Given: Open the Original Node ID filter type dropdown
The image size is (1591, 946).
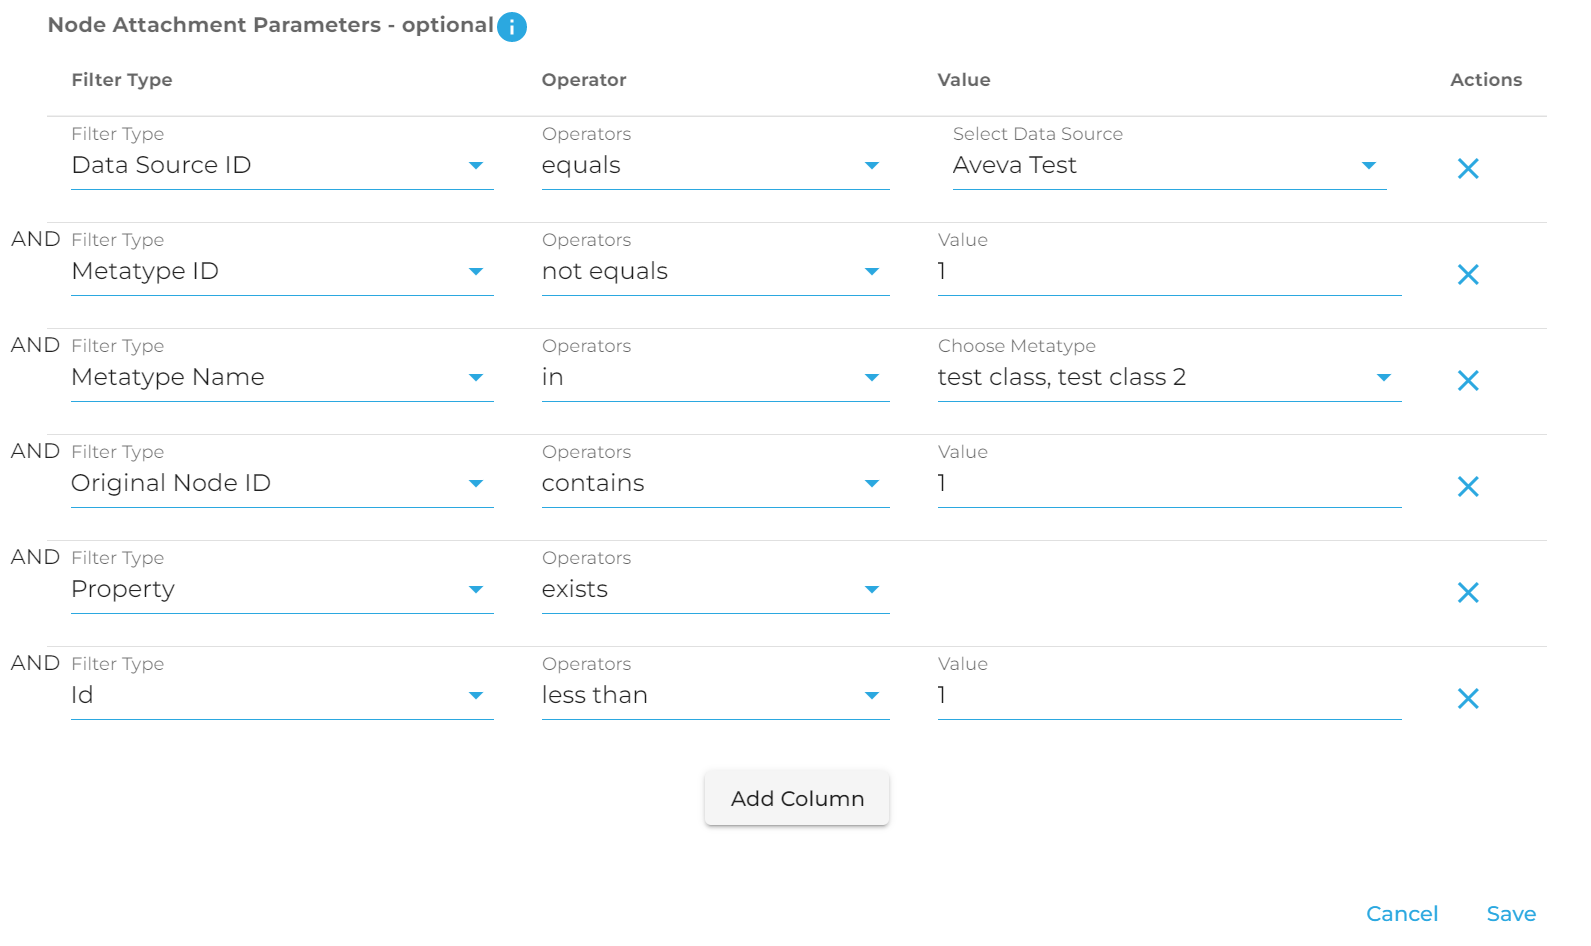Looking at the screenshot, I should click(x=282, y=484).
